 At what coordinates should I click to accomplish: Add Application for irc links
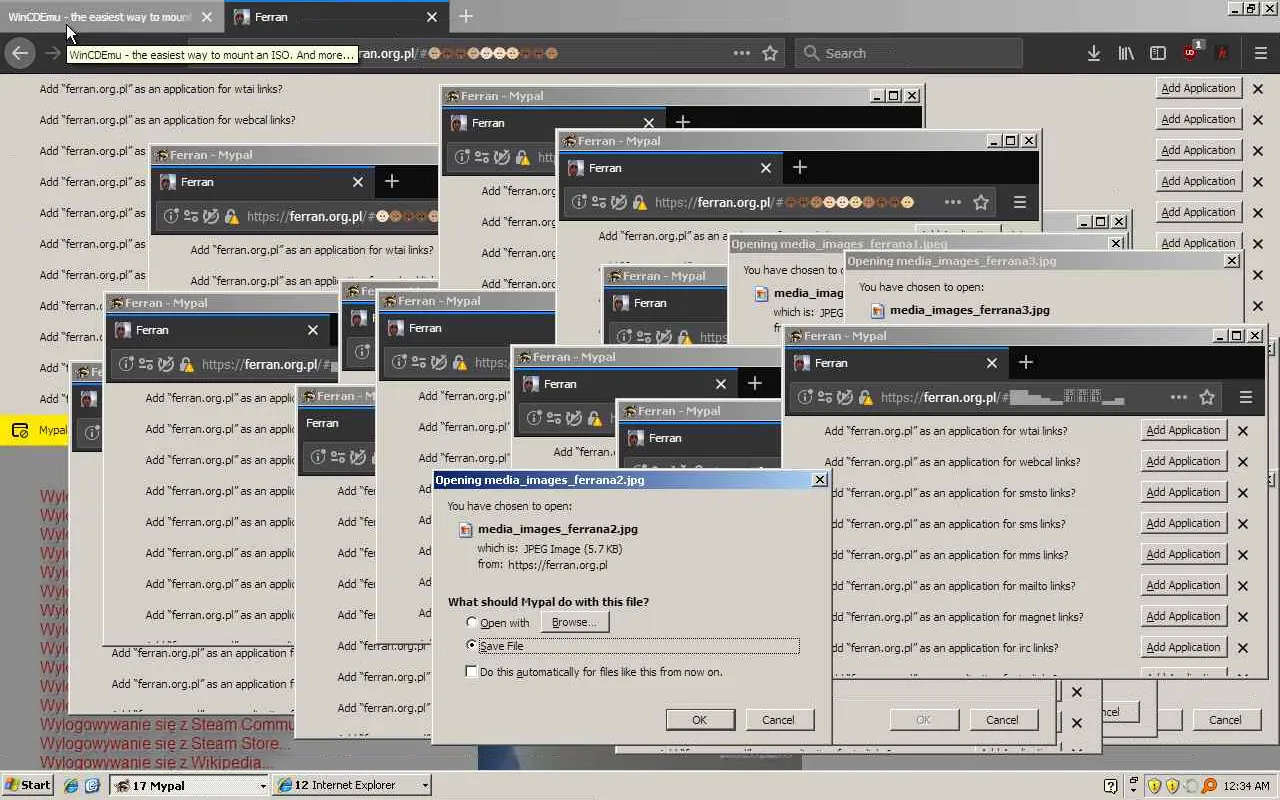click(1184, 647)
